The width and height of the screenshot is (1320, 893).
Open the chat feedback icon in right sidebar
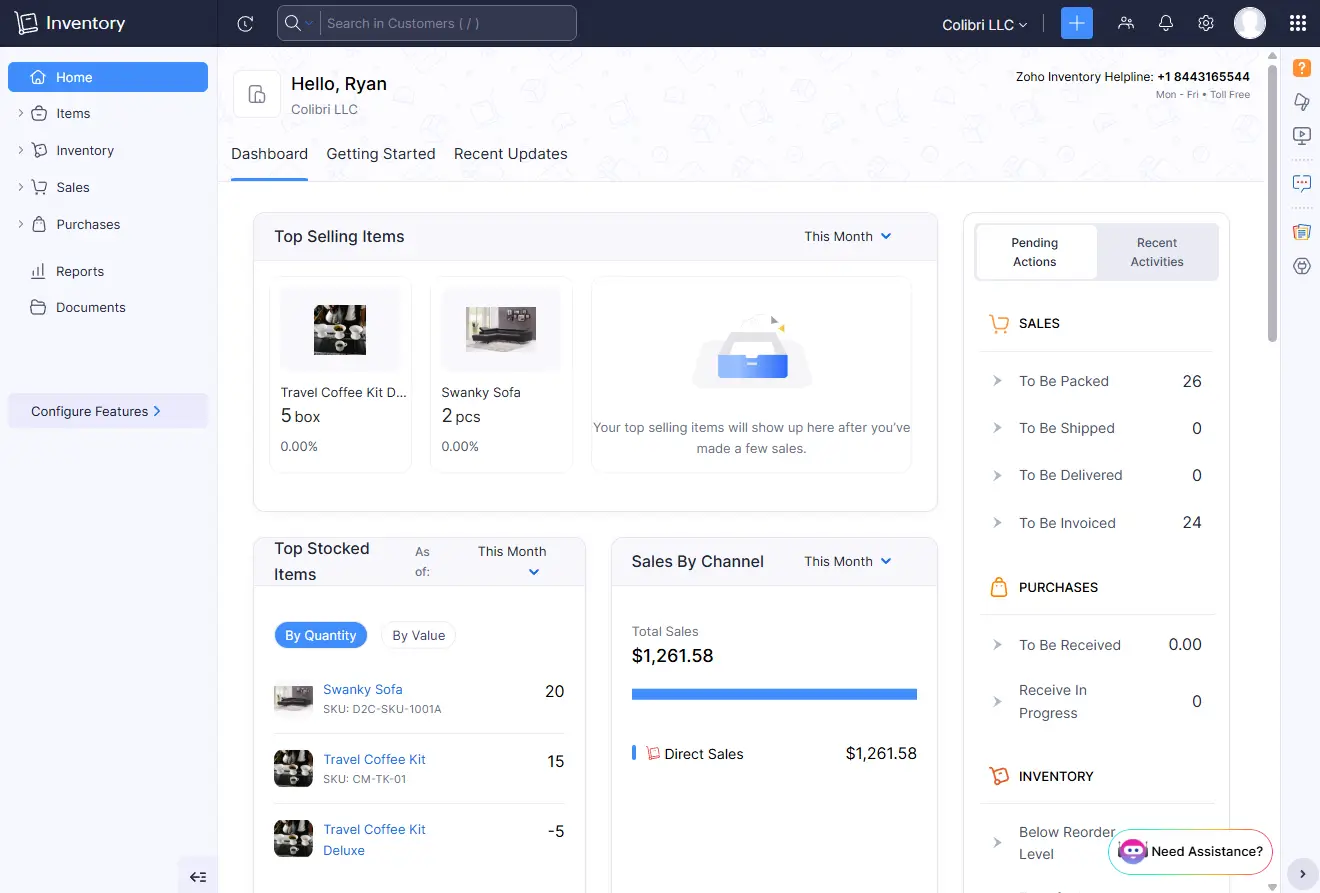1301,183
